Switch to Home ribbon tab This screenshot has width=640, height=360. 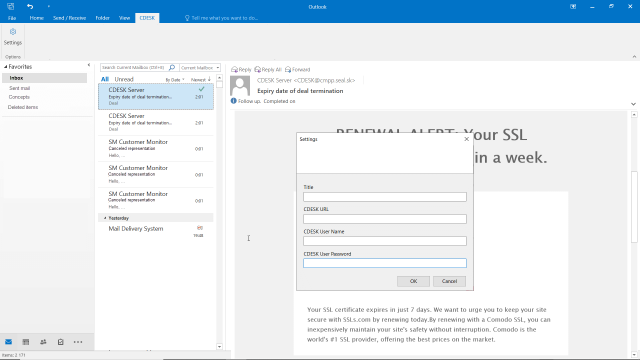click(37, 18)
